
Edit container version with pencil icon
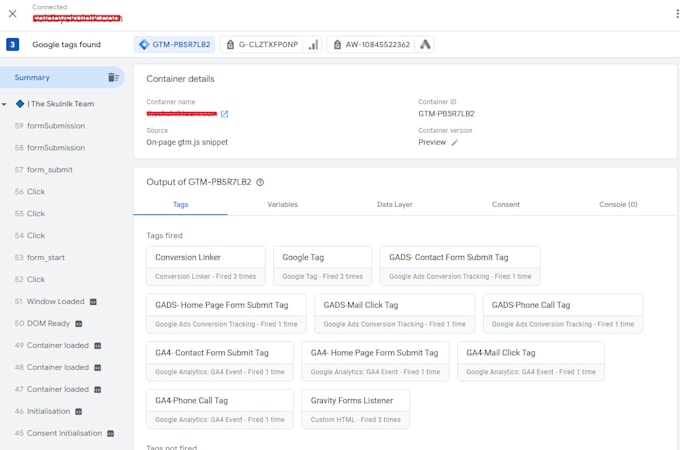(454, 143)
